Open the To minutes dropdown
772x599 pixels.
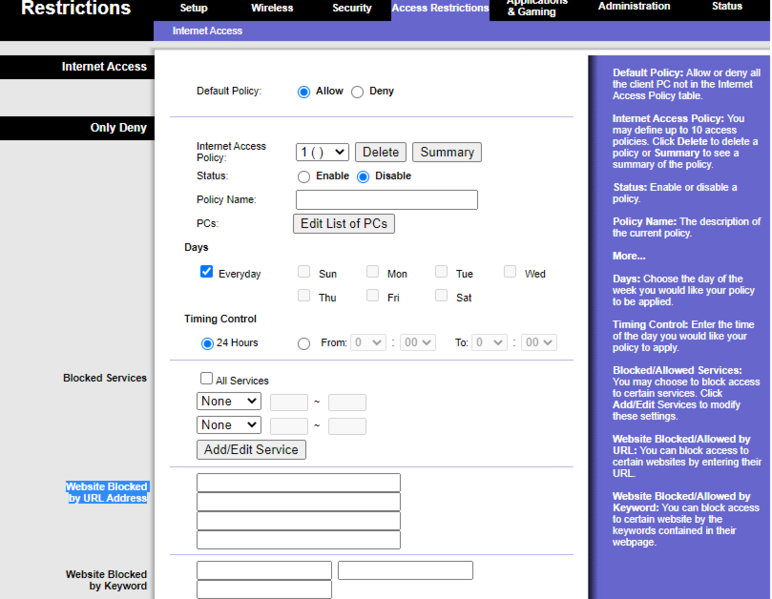point(539,343)
